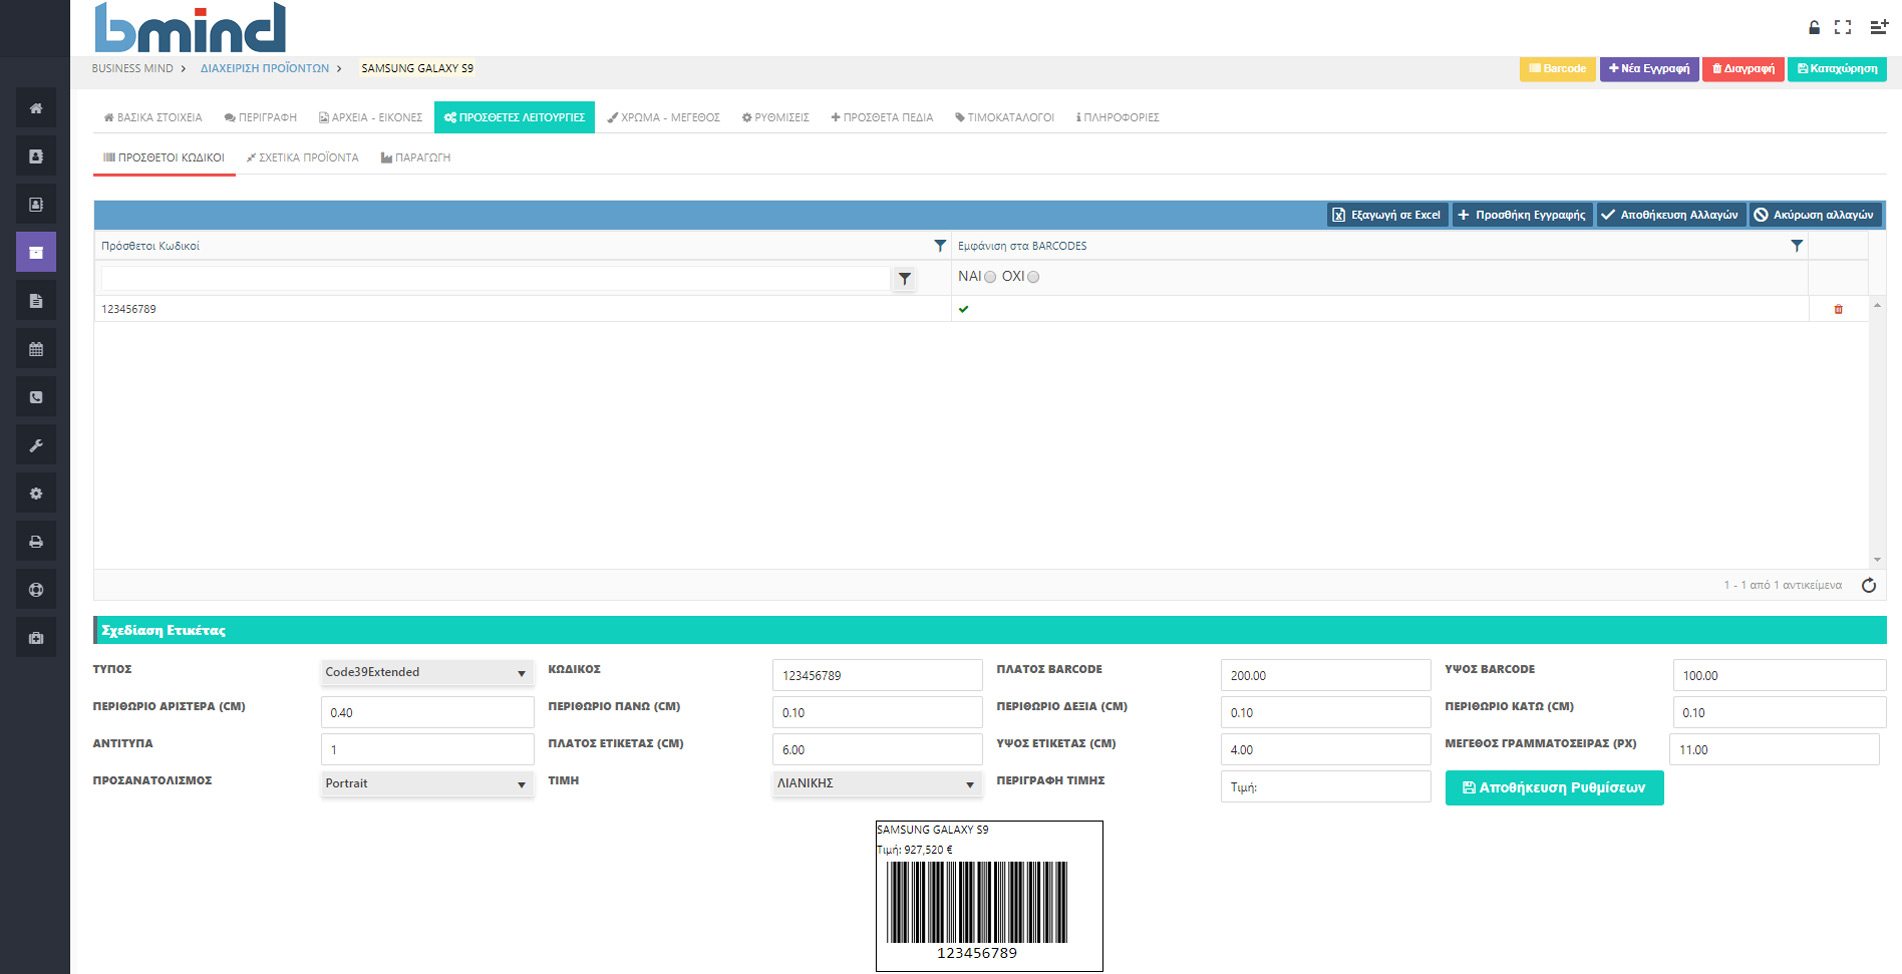The height and width of the screenshot is (974, 1902).
Task: Select the 123456789 code cell
Action: (522, 309)
